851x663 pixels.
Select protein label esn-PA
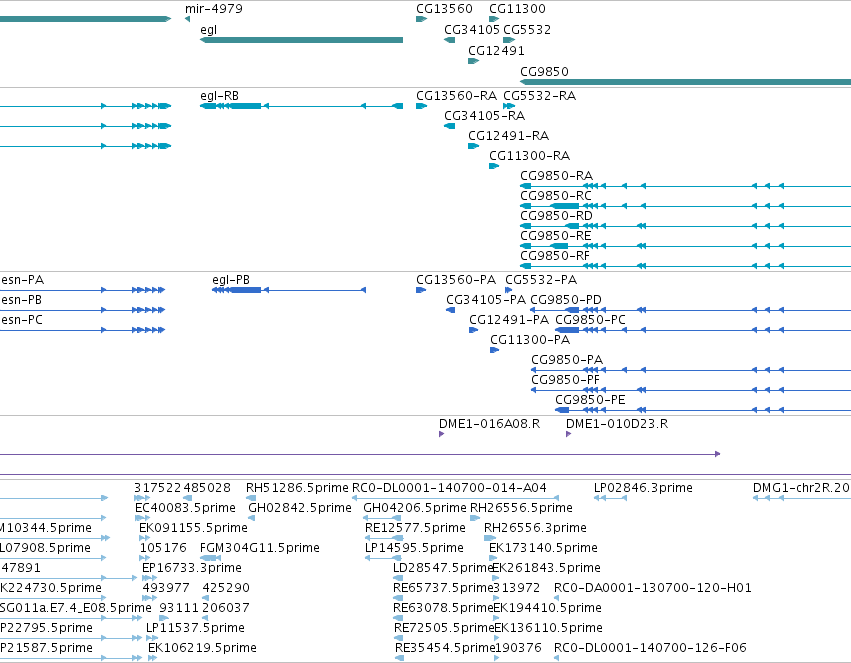22,280
